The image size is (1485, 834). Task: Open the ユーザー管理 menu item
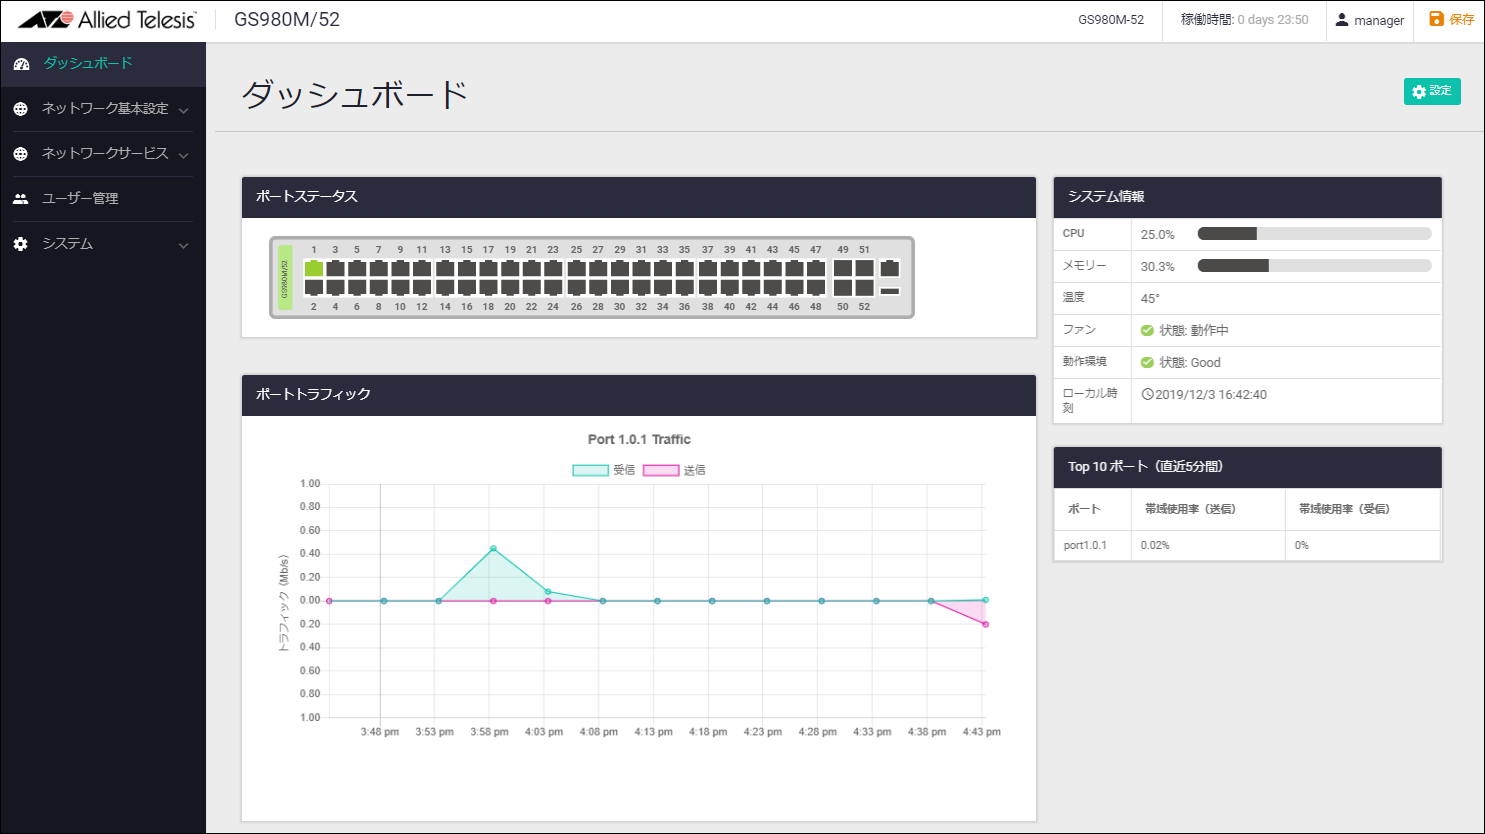[80, 199]
